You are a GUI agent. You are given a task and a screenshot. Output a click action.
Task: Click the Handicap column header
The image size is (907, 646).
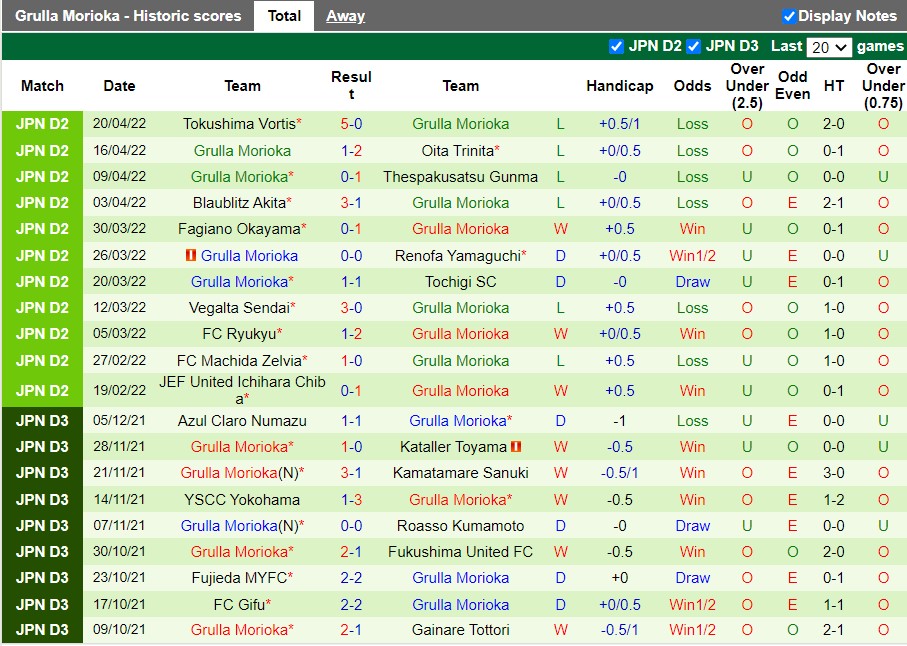coord(619,86)
